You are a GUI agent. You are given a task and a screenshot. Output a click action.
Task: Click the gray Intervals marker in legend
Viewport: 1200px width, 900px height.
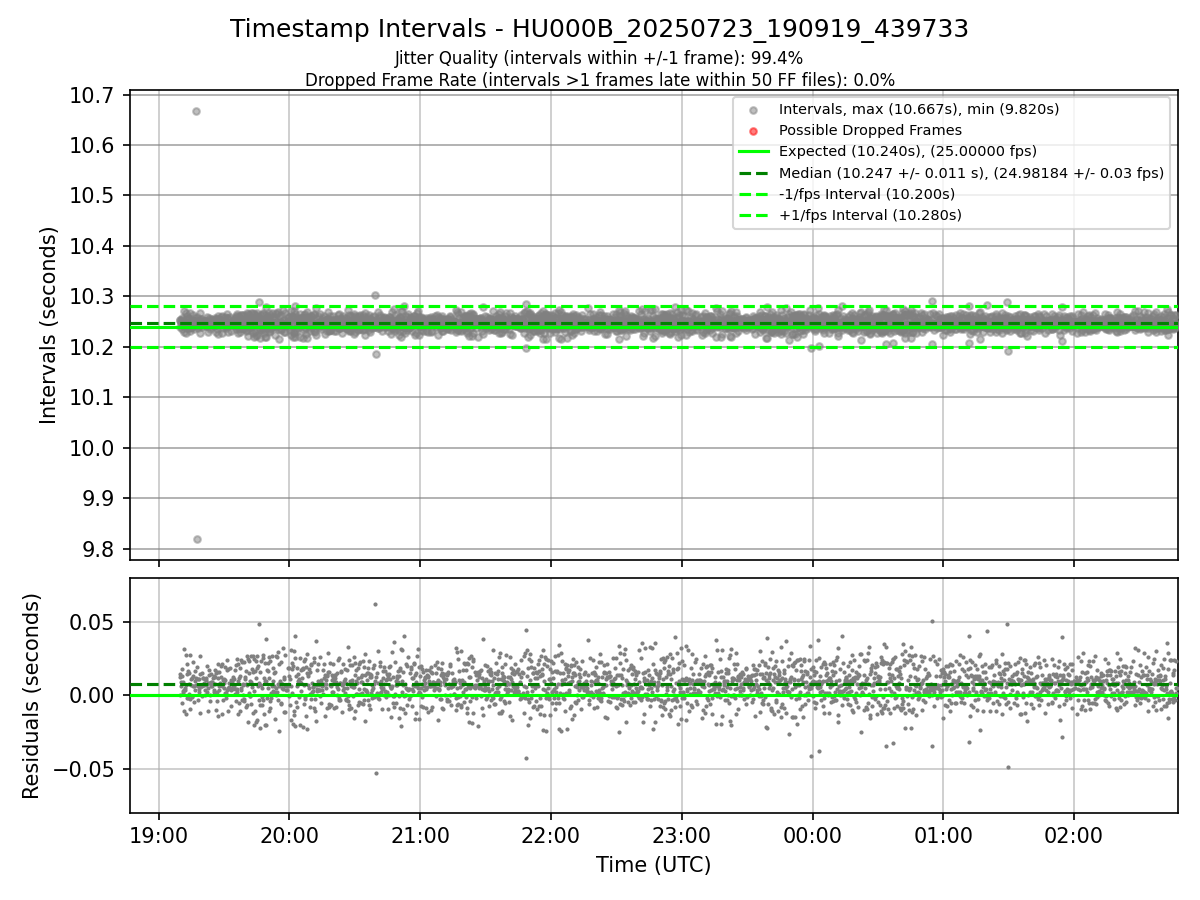[754, 109]
